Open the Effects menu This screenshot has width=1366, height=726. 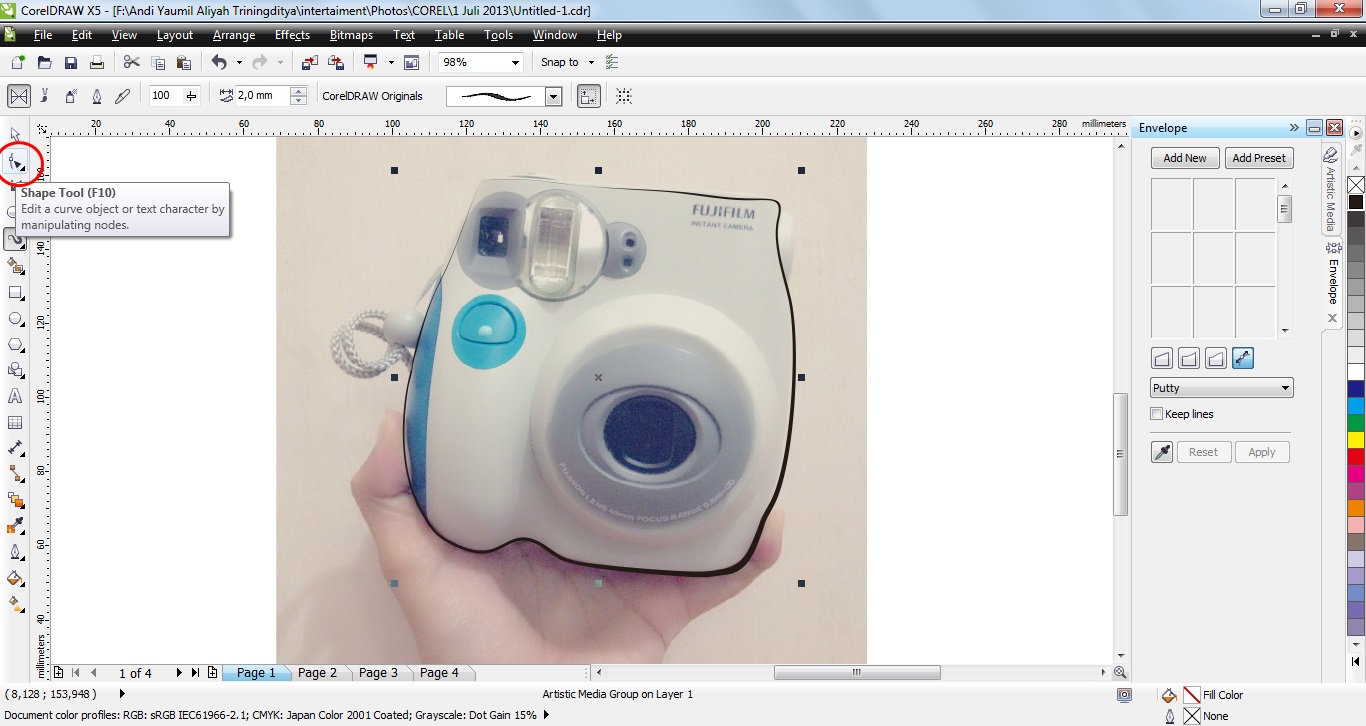292,35
